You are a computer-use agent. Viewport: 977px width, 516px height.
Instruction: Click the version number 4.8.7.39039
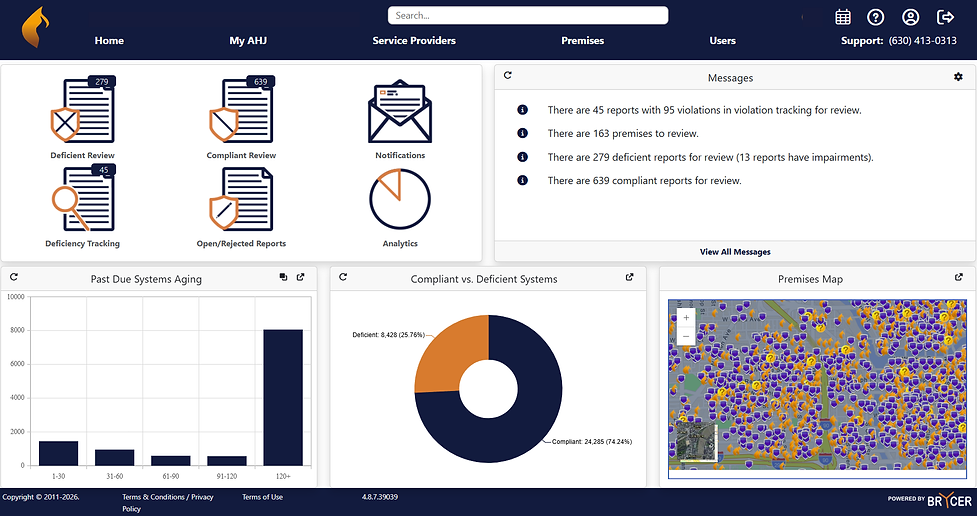click(379, 497)
